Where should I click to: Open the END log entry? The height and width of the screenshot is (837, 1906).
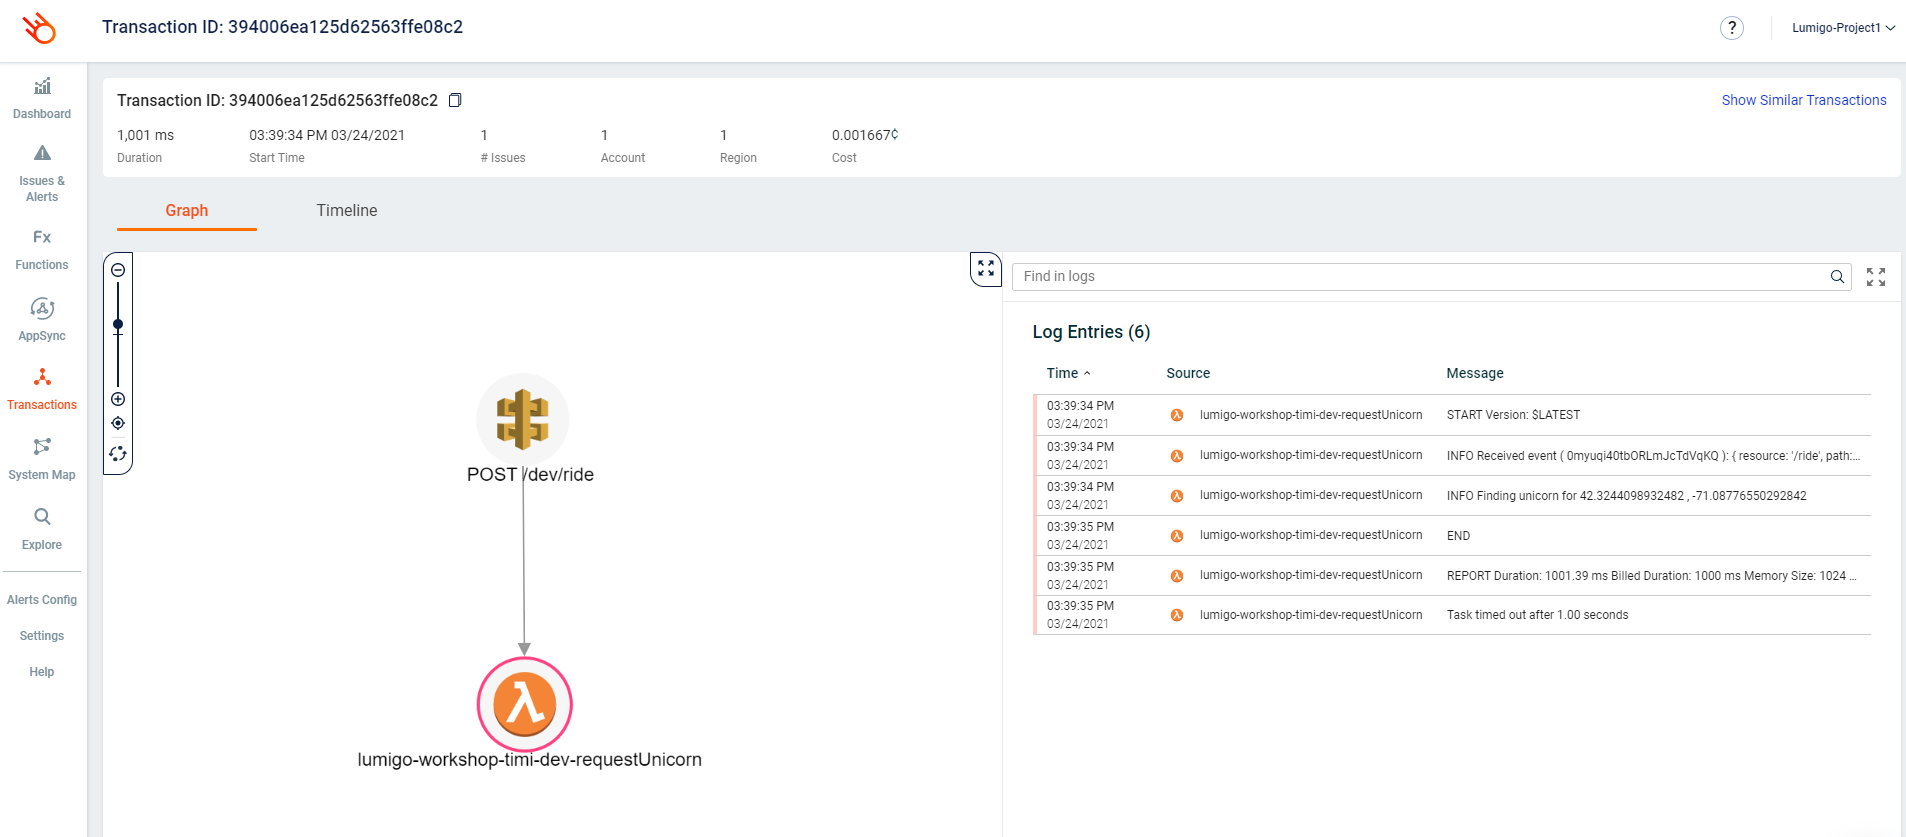click(x=1452, y=535)
